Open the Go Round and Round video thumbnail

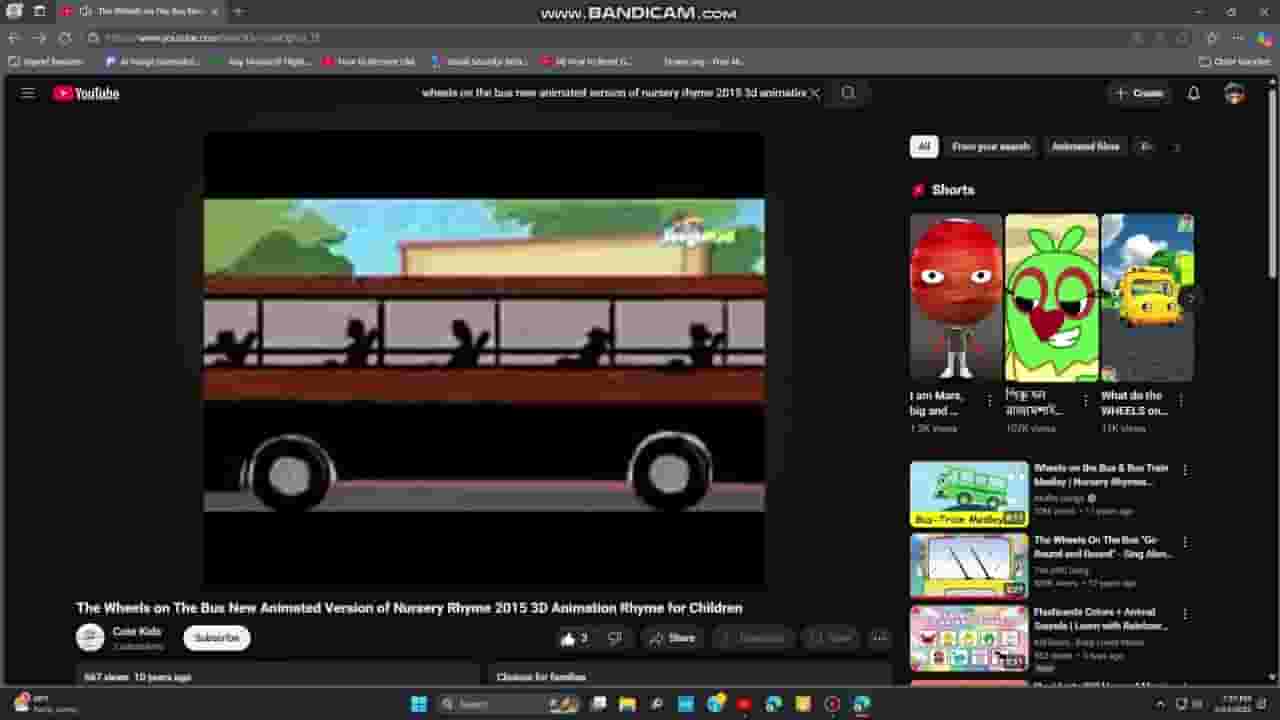click(969, 566)
